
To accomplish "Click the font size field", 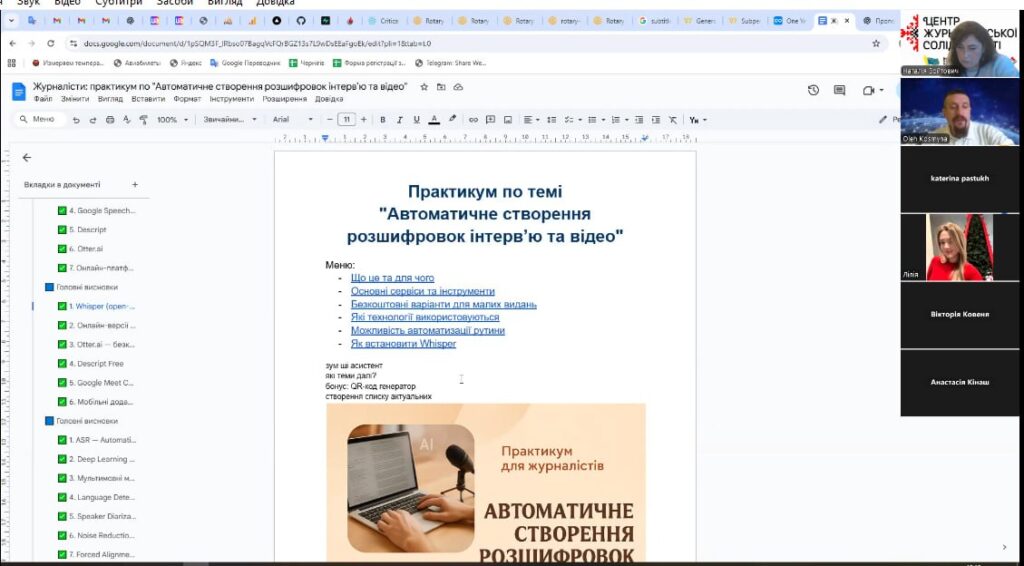I will tap(347, 120).
